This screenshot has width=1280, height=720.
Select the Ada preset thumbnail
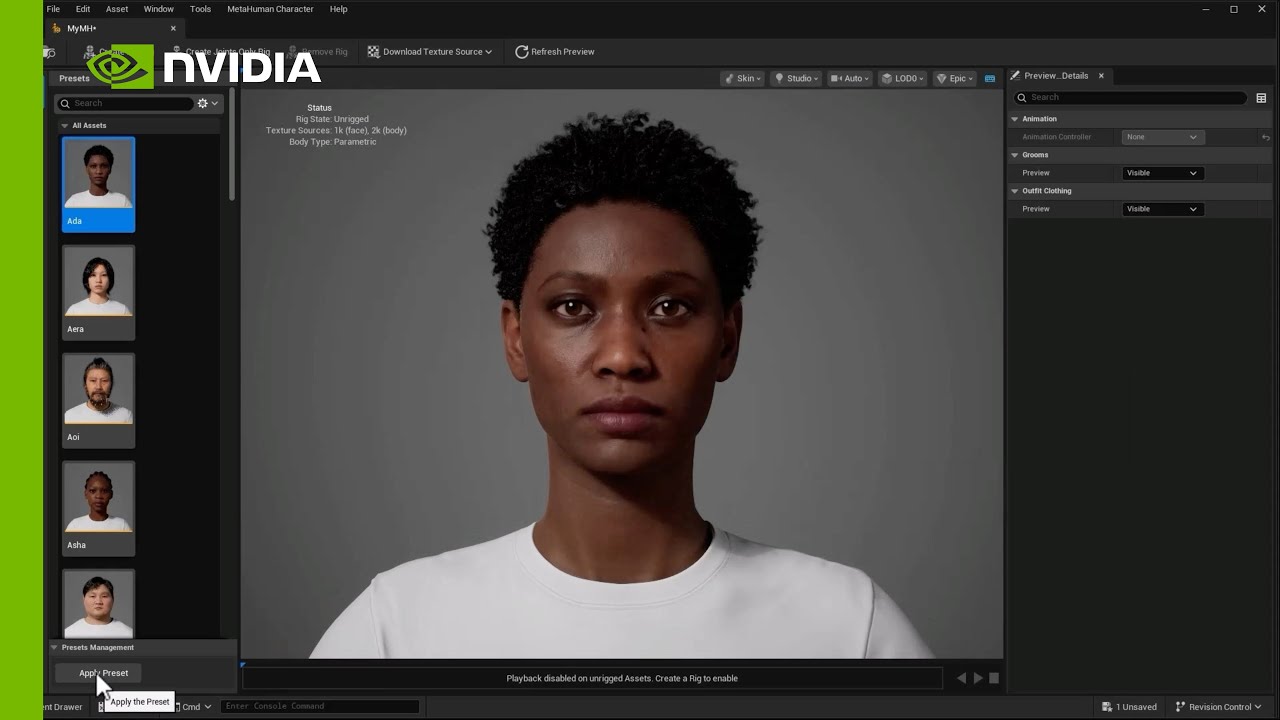98,184
